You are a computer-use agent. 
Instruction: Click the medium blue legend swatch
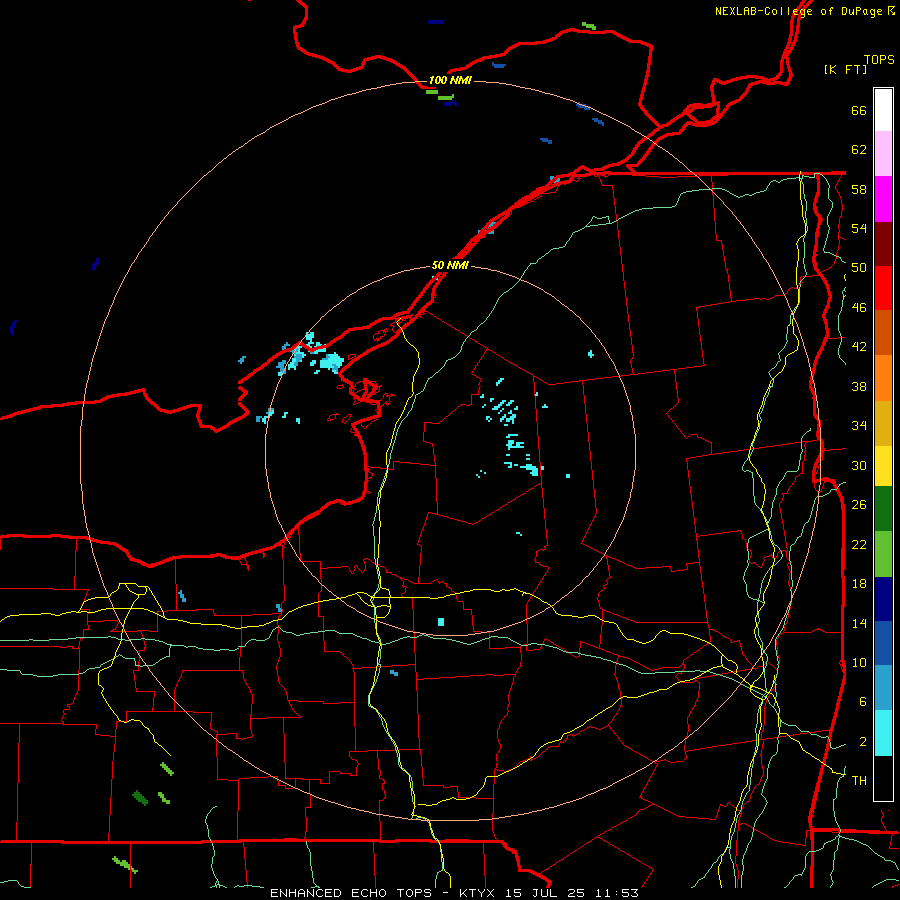pos(883,643)
